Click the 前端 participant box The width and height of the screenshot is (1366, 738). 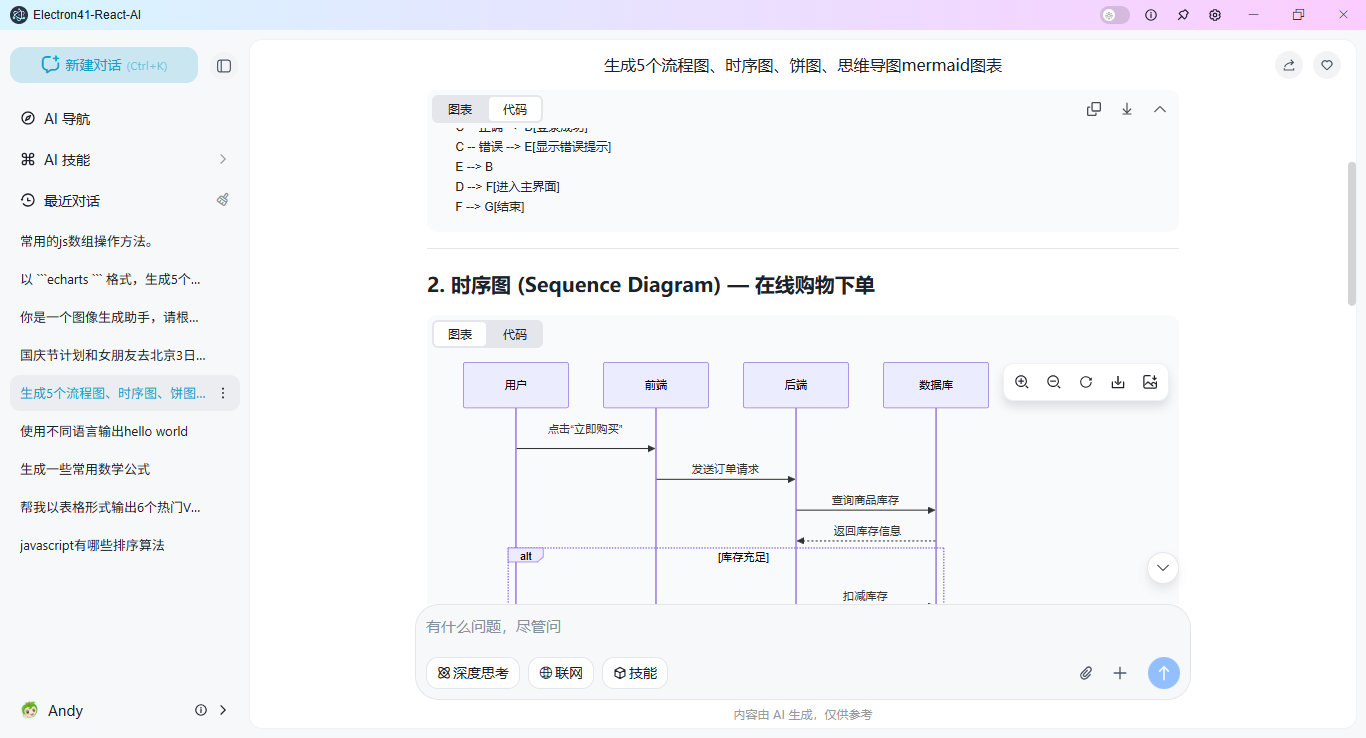[656, 385]
